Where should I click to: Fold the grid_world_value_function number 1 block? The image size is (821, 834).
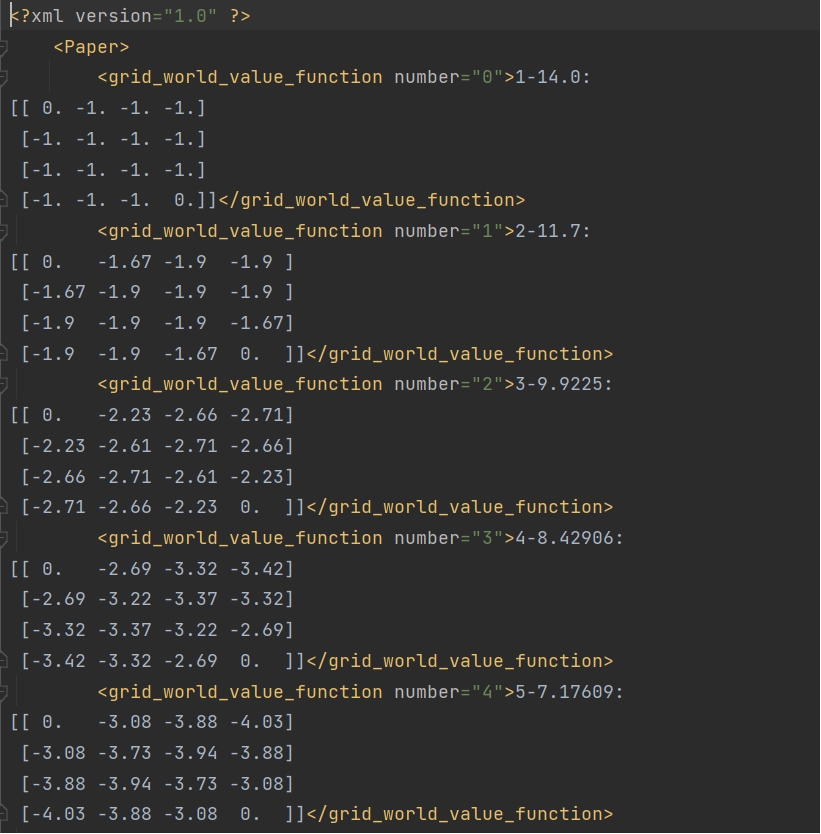4,231
